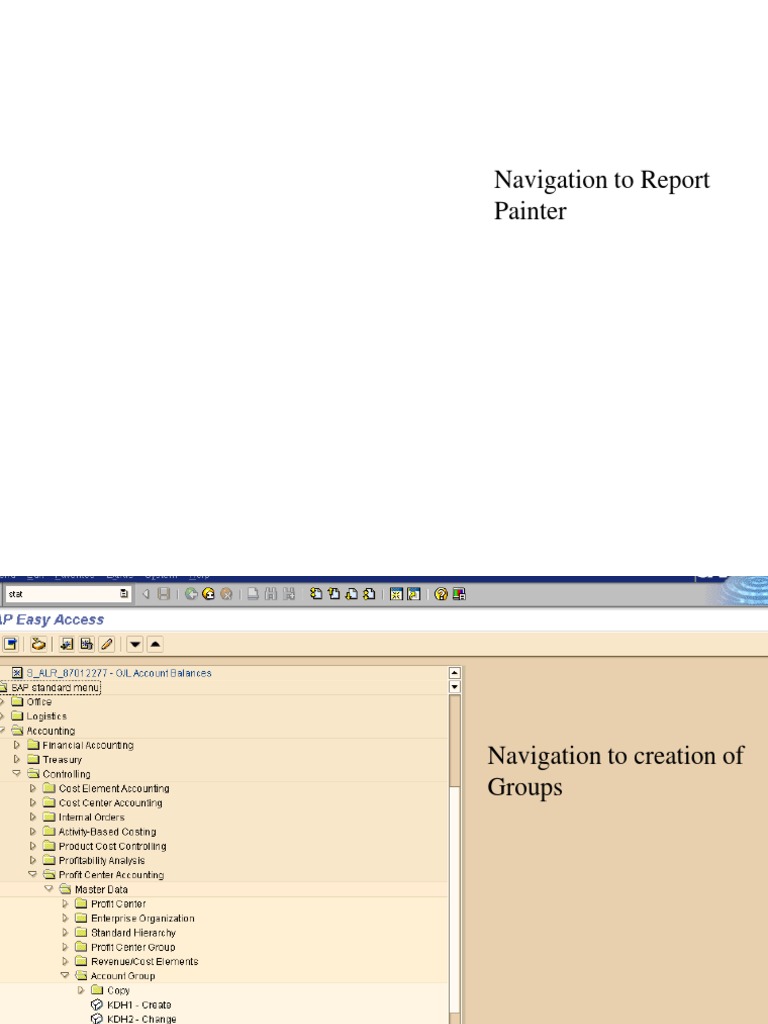Select the "SAP standard menu" root entry
This screenshot has height=1024, width=768.
(x=56, y=688)
